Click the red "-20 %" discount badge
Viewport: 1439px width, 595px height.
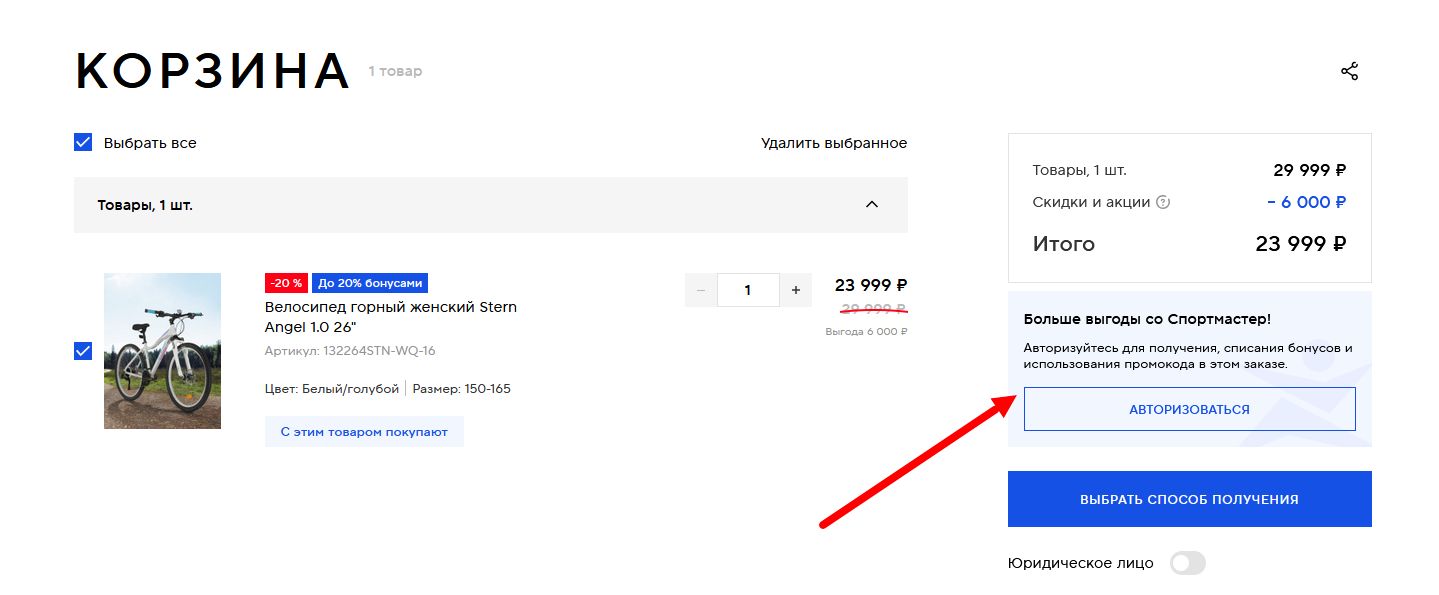point(286,283)
